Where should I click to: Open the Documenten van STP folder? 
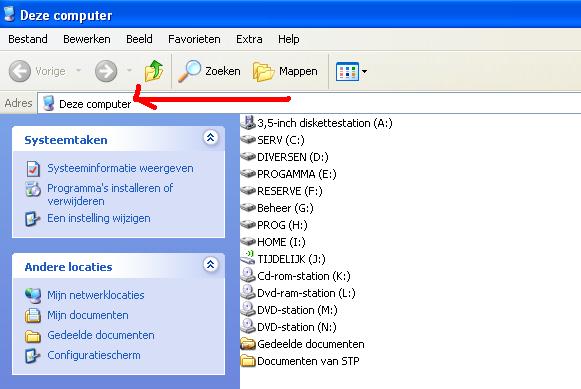[x=300, y=361]
